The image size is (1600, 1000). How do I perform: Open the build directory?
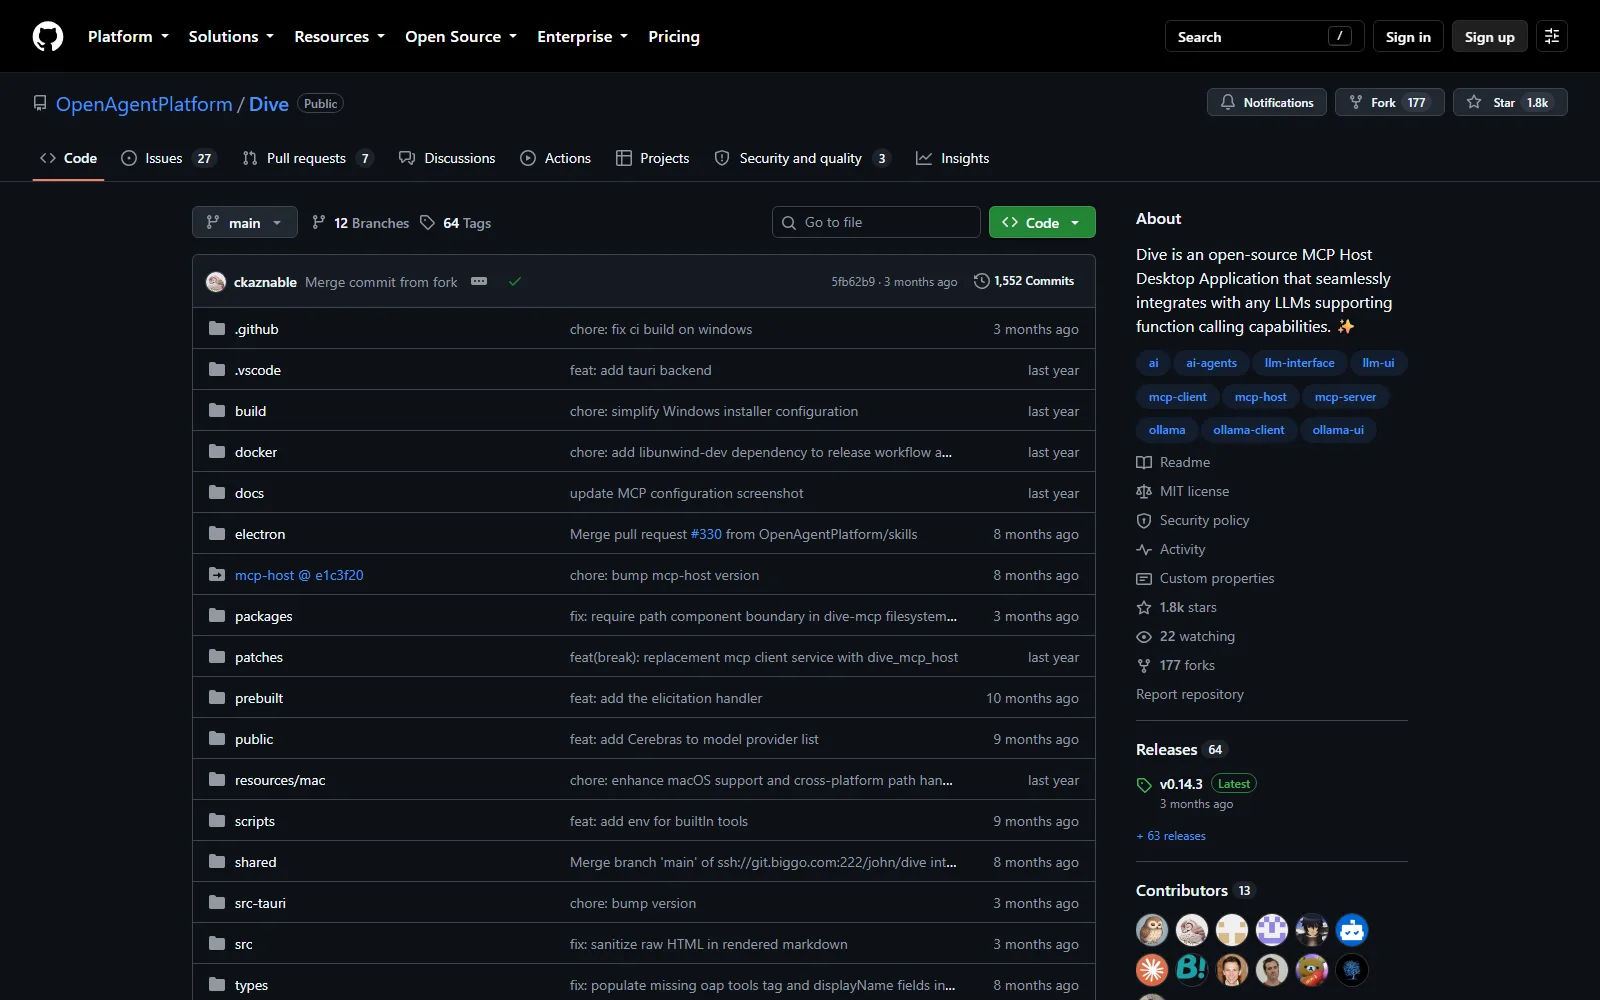coord(250,411)
